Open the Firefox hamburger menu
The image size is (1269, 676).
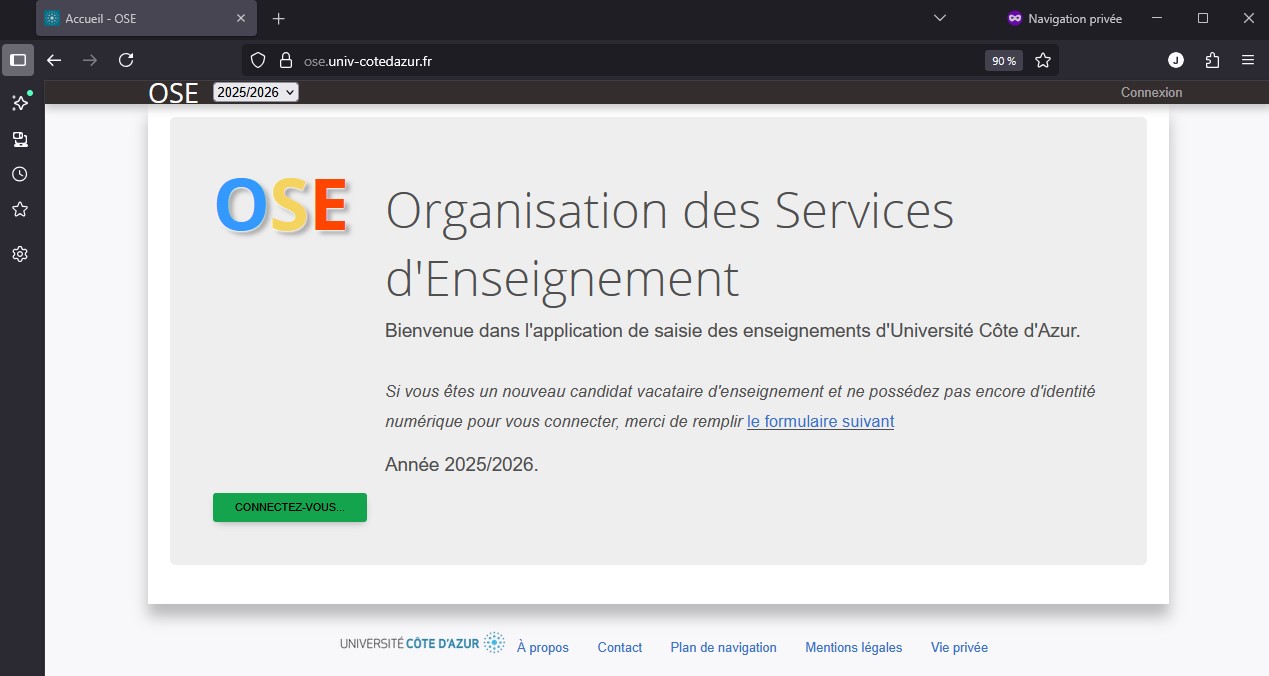(1248, 60)
